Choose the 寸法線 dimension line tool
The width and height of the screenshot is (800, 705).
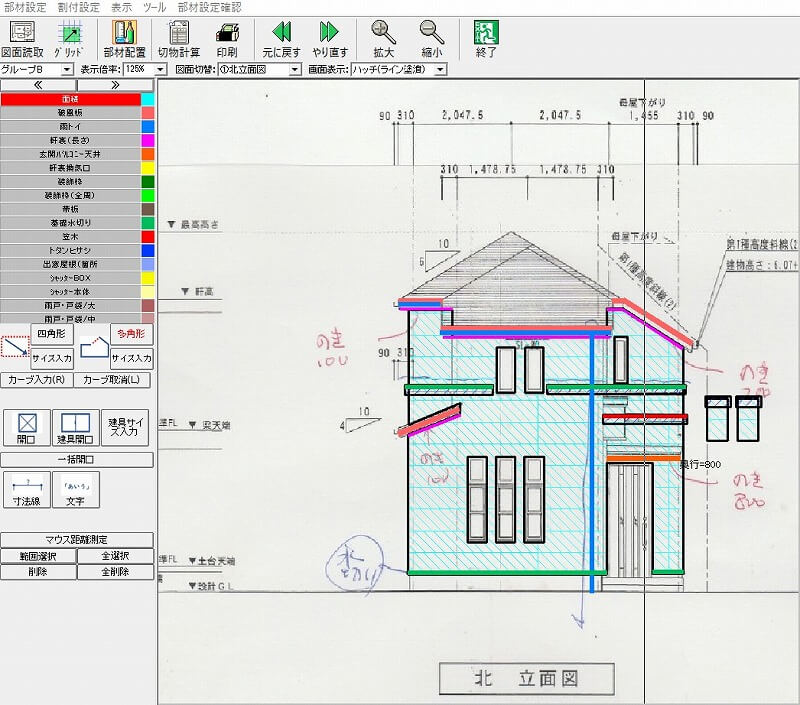(x=27, y=490)
